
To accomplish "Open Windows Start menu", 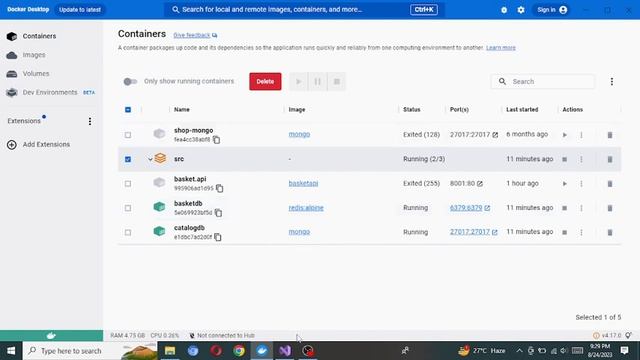I will point(11,351).
